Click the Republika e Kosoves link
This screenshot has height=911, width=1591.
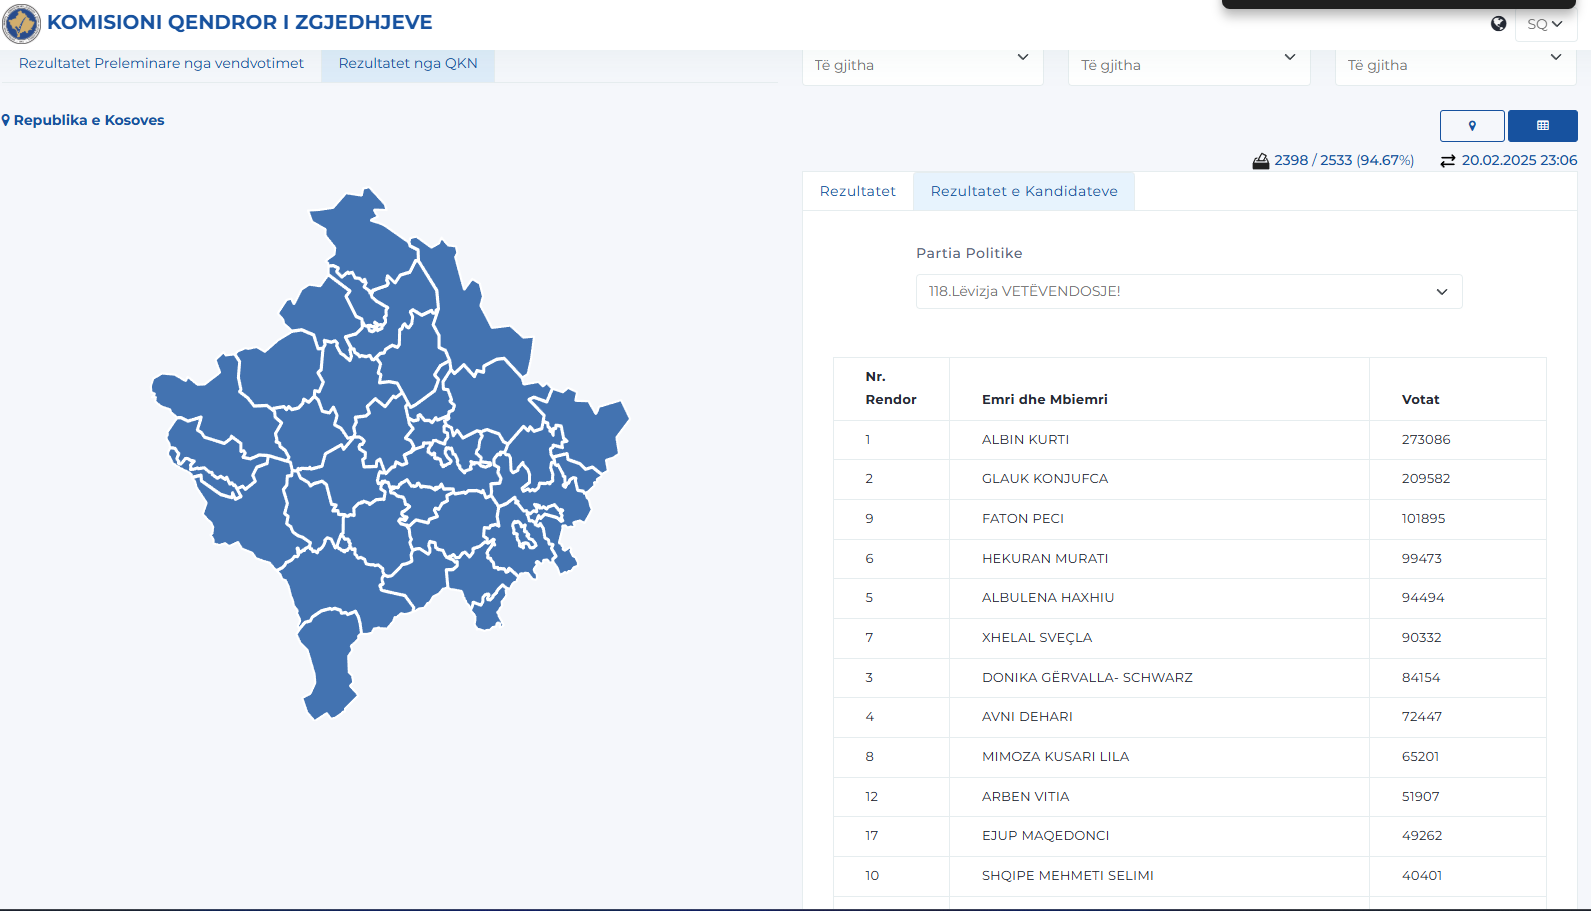pos(89,120)
